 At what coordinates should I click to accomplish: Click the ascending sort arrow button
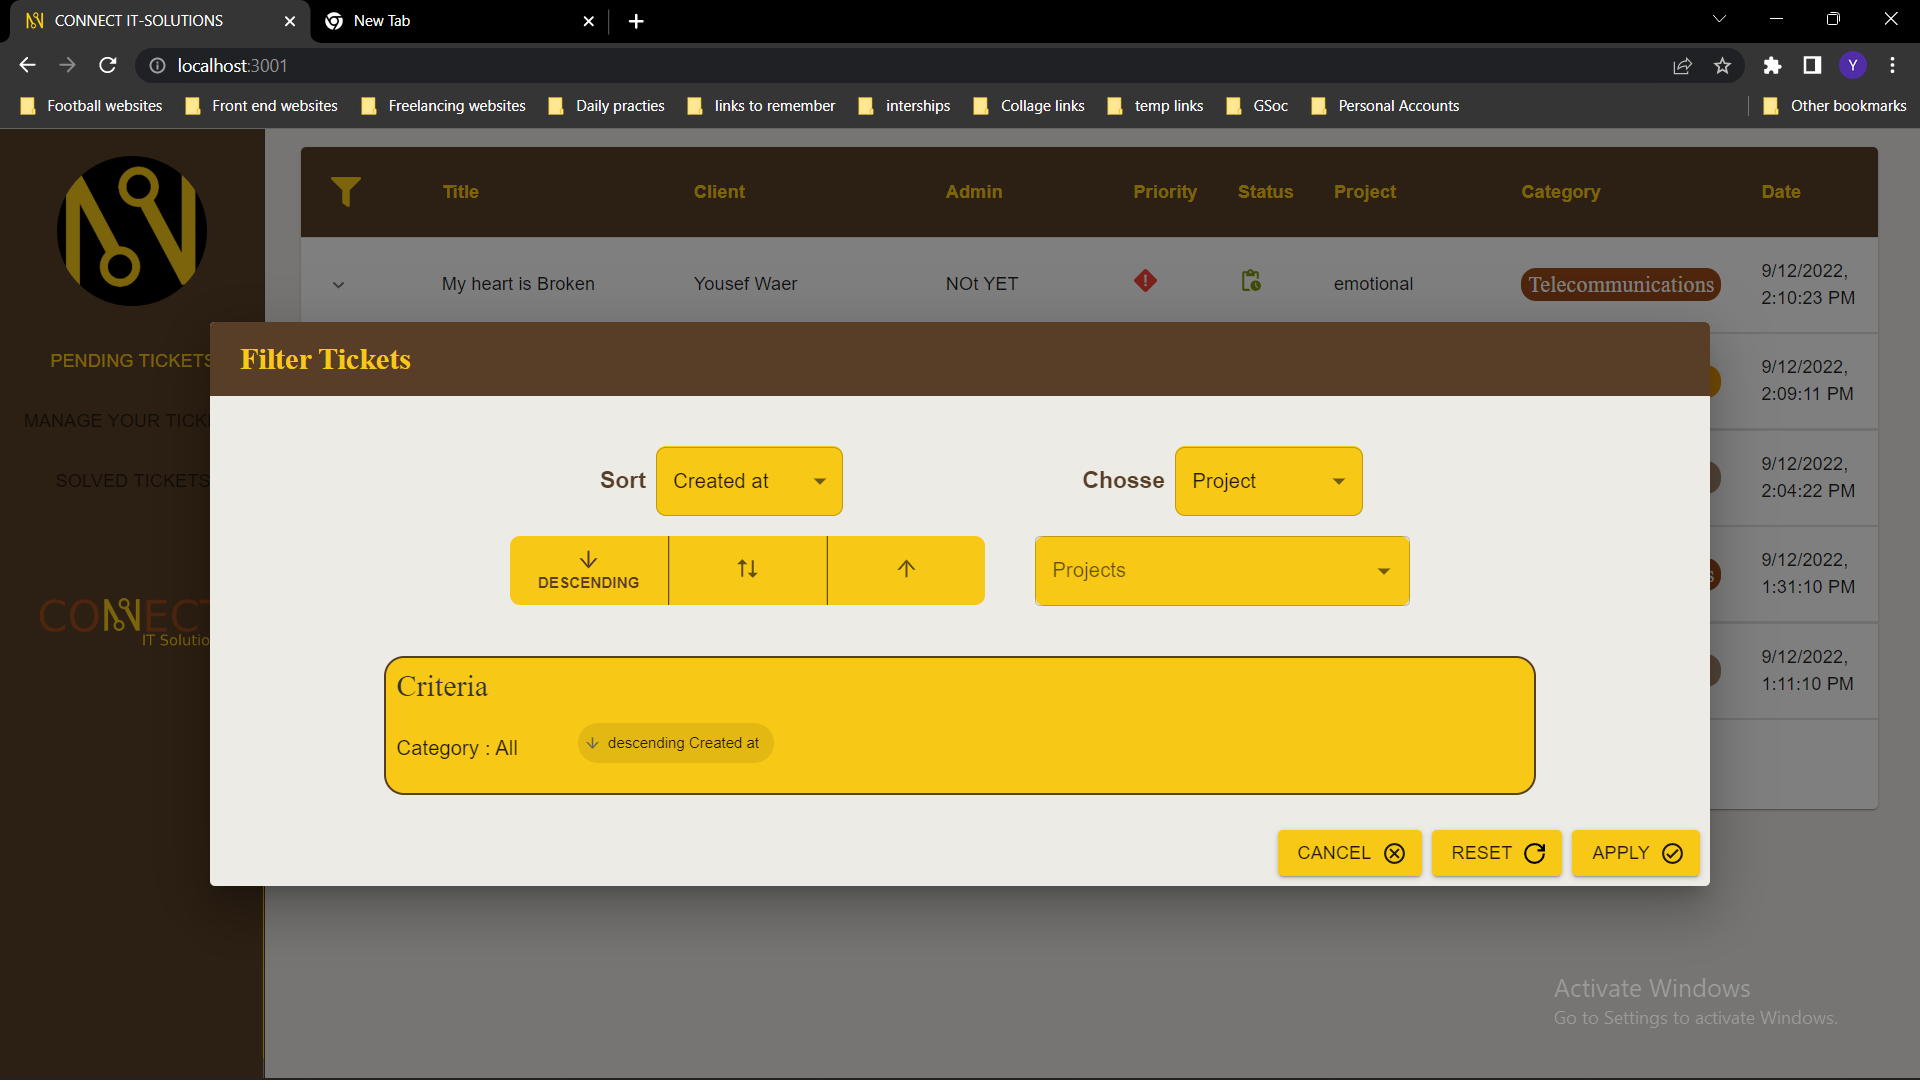click(x=906, y=570)
